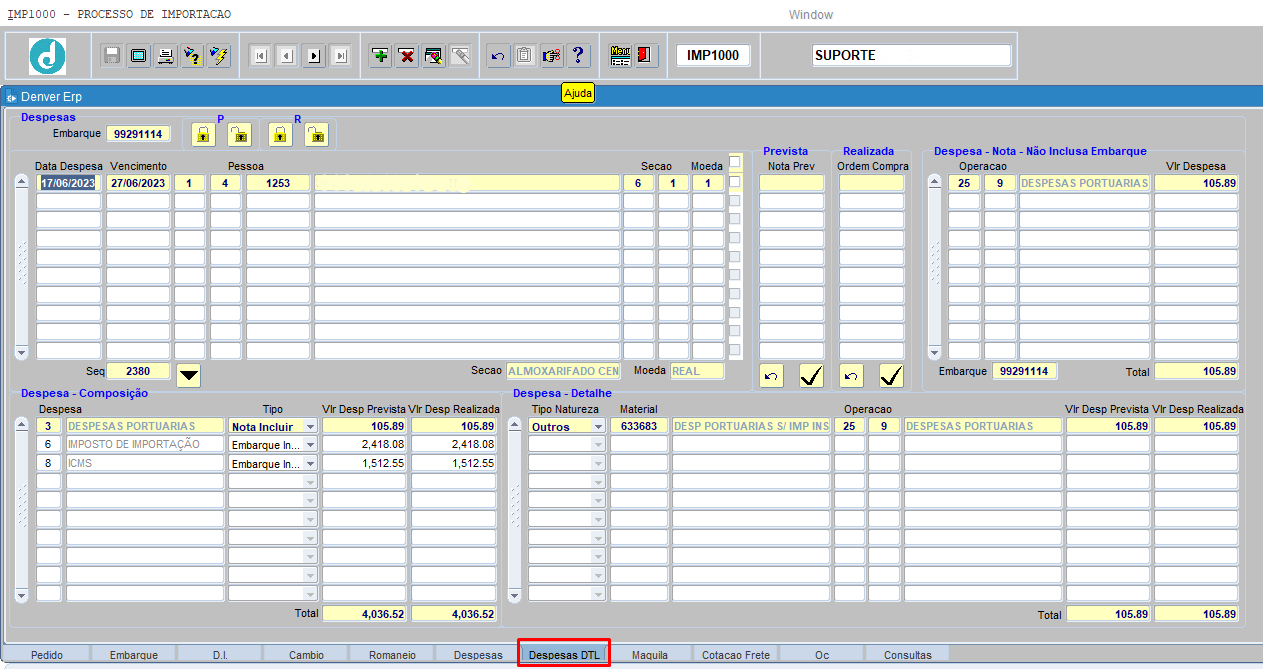The height and width of the screenshot is (669, 1263).
Task: Switch to the Pedido tab
Action: (x=47, y=655)
